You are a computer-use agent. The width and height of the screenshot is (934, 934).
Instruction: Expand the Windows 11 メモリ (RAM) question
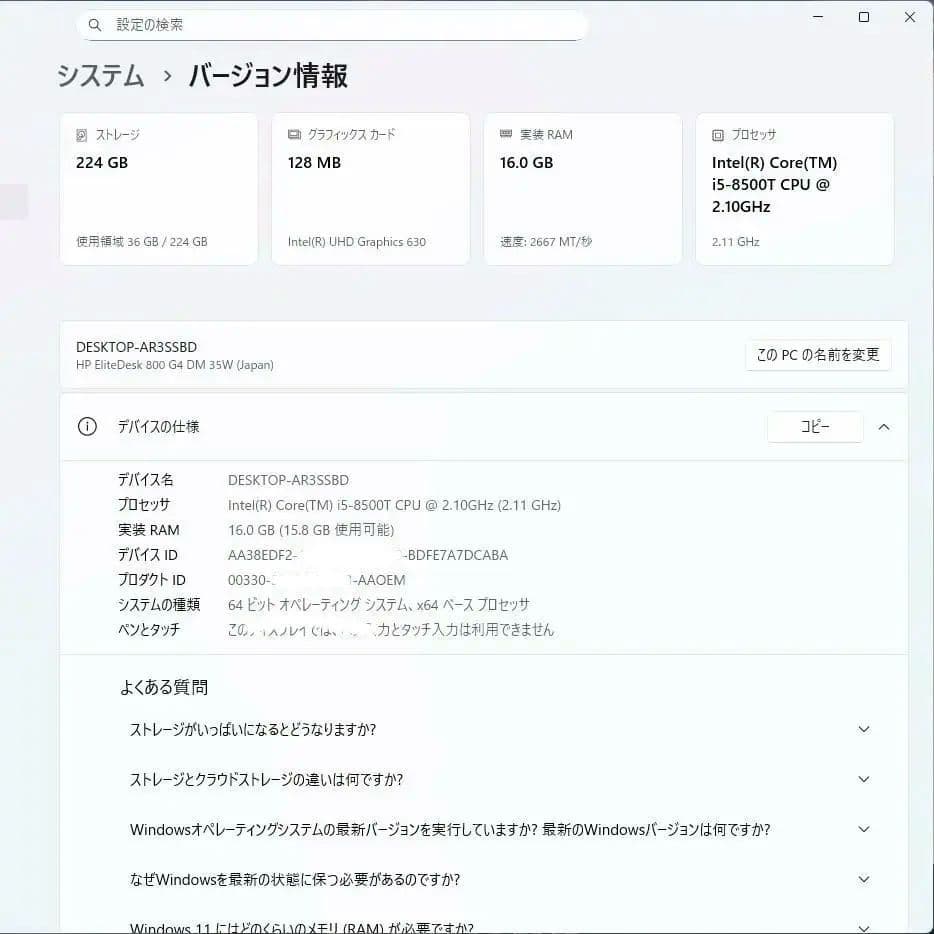pyautogui.click(x=863, y=925)
